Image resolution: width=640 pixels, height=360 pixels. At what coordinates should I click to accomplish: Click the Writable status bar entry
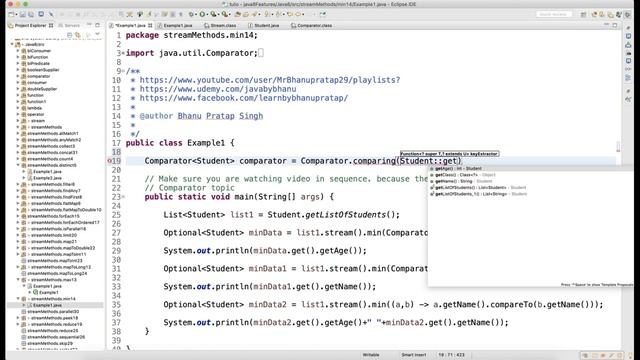[x=371, y=355]
